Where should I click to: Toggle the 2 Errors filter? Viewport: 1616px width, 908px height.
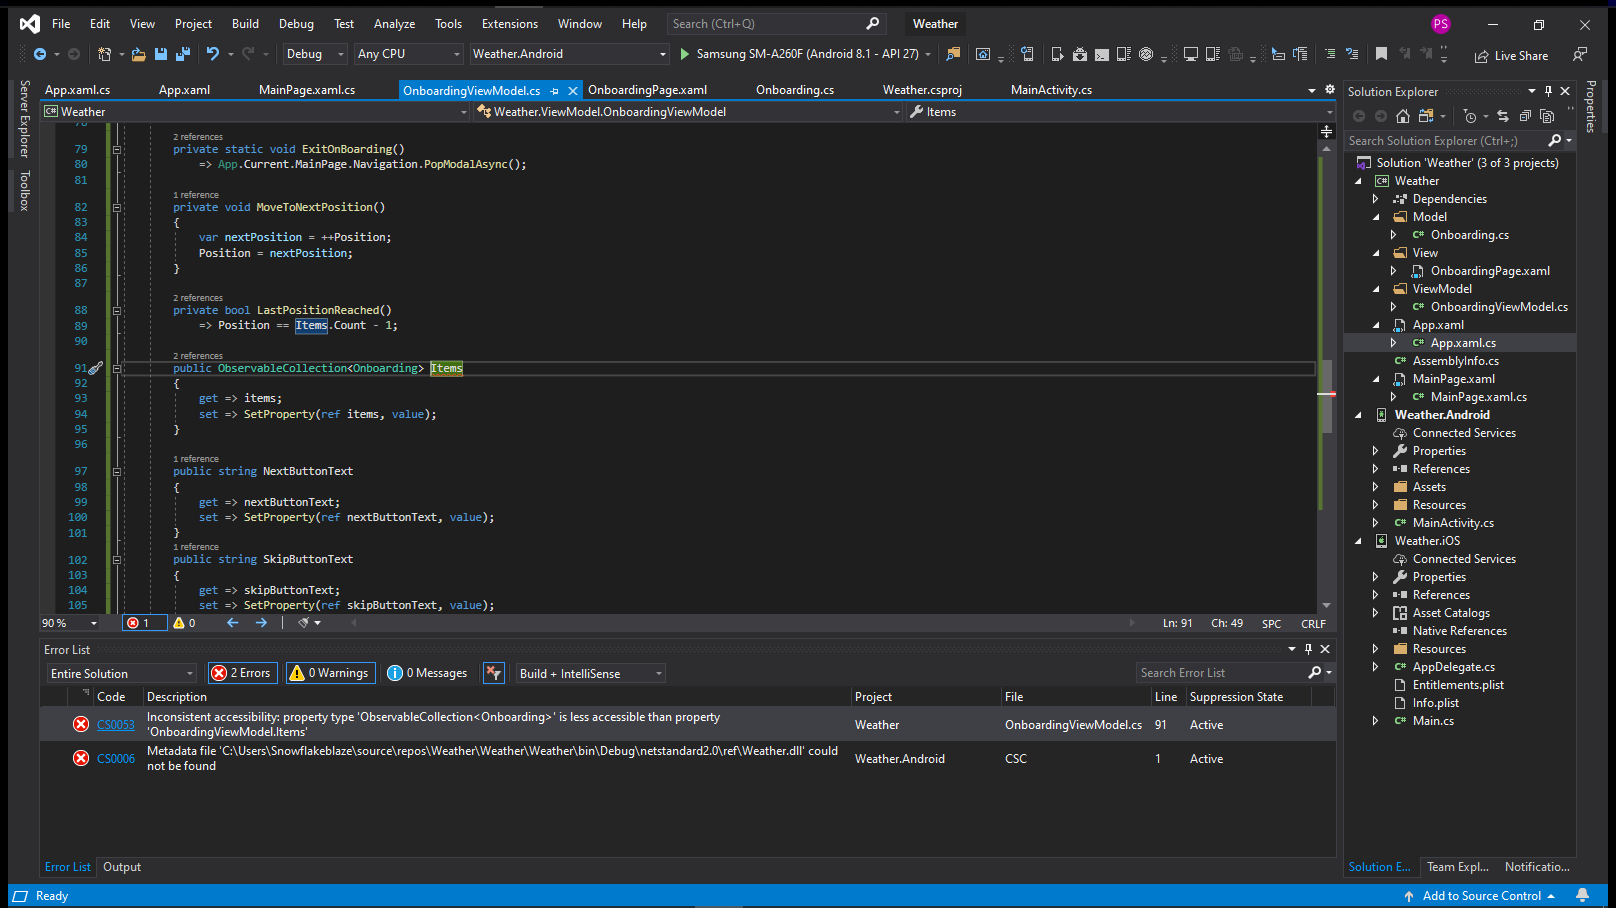click(x=241, y=673)
